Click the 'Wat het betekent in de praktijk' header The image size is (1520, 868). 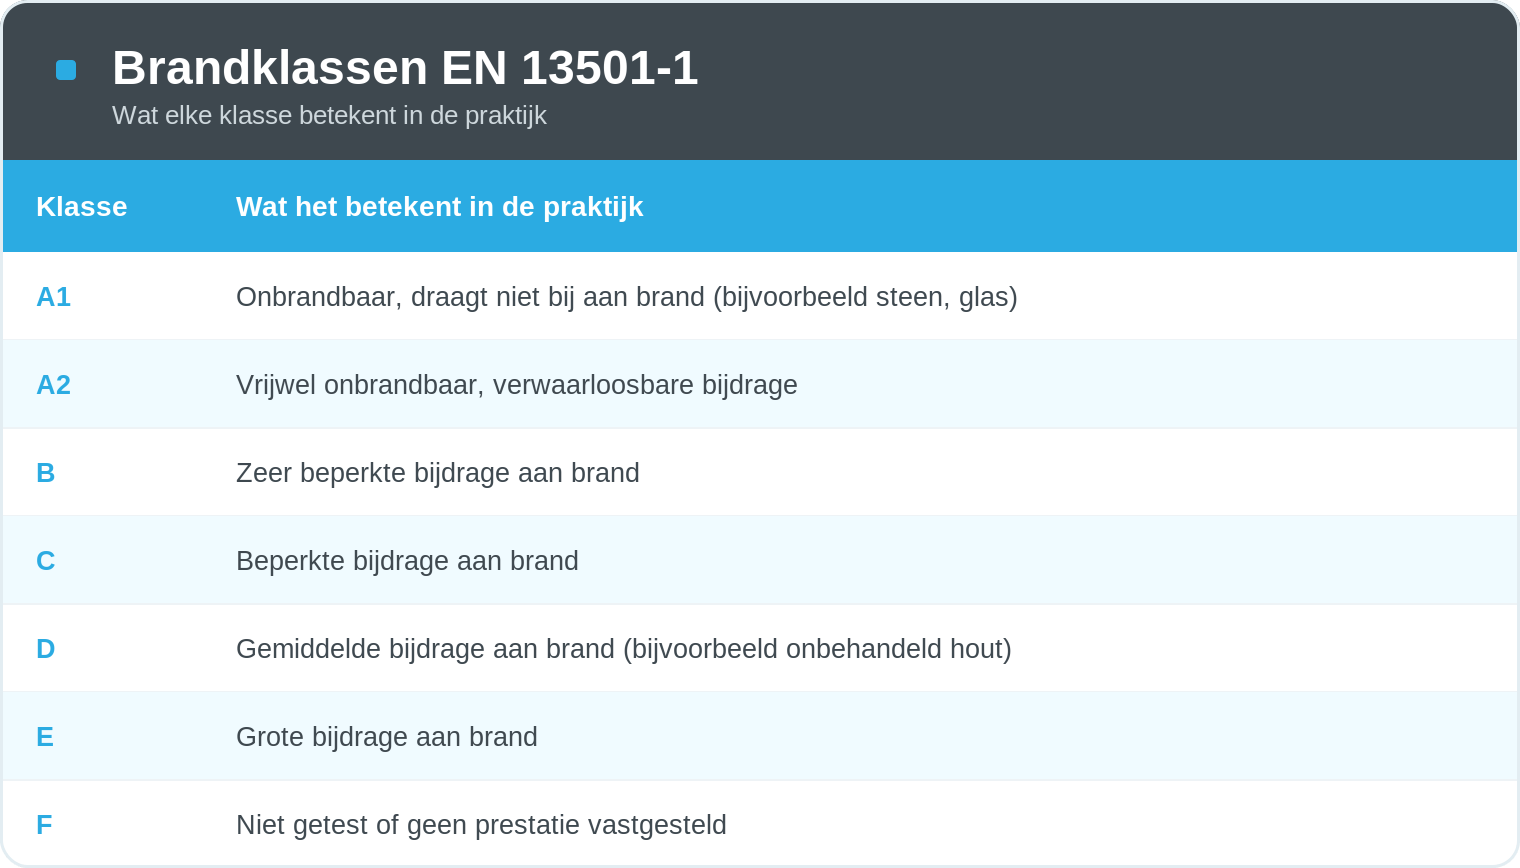tap(439, 206)
